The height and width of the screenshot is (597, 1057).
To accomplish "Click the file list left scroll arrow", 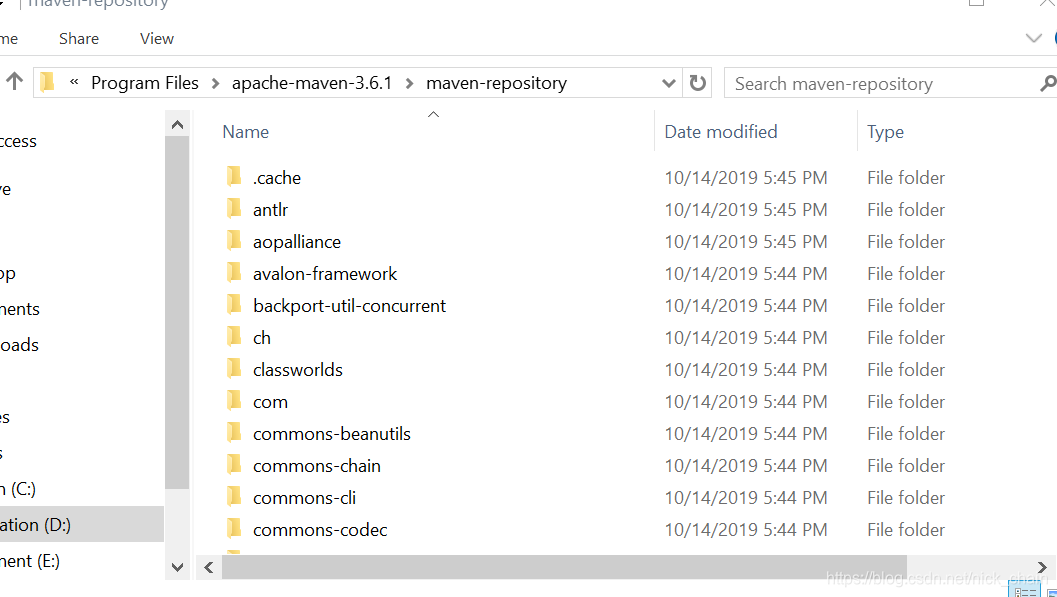I will coord(209,567).
